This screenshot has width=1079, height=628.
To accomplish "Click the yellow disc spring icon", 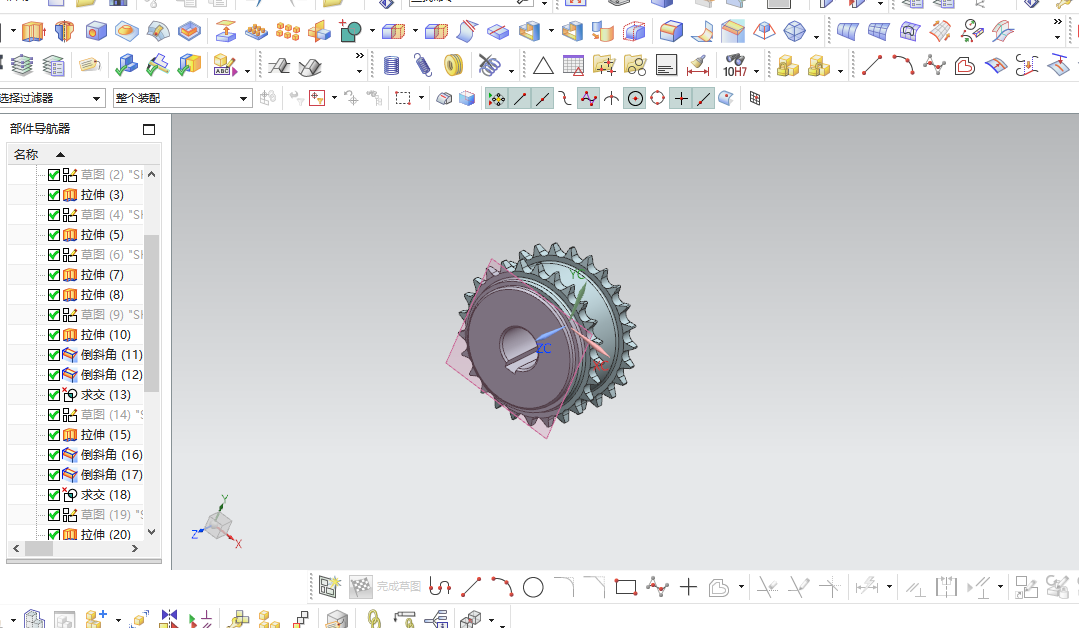I will click(x=453, y=65).
